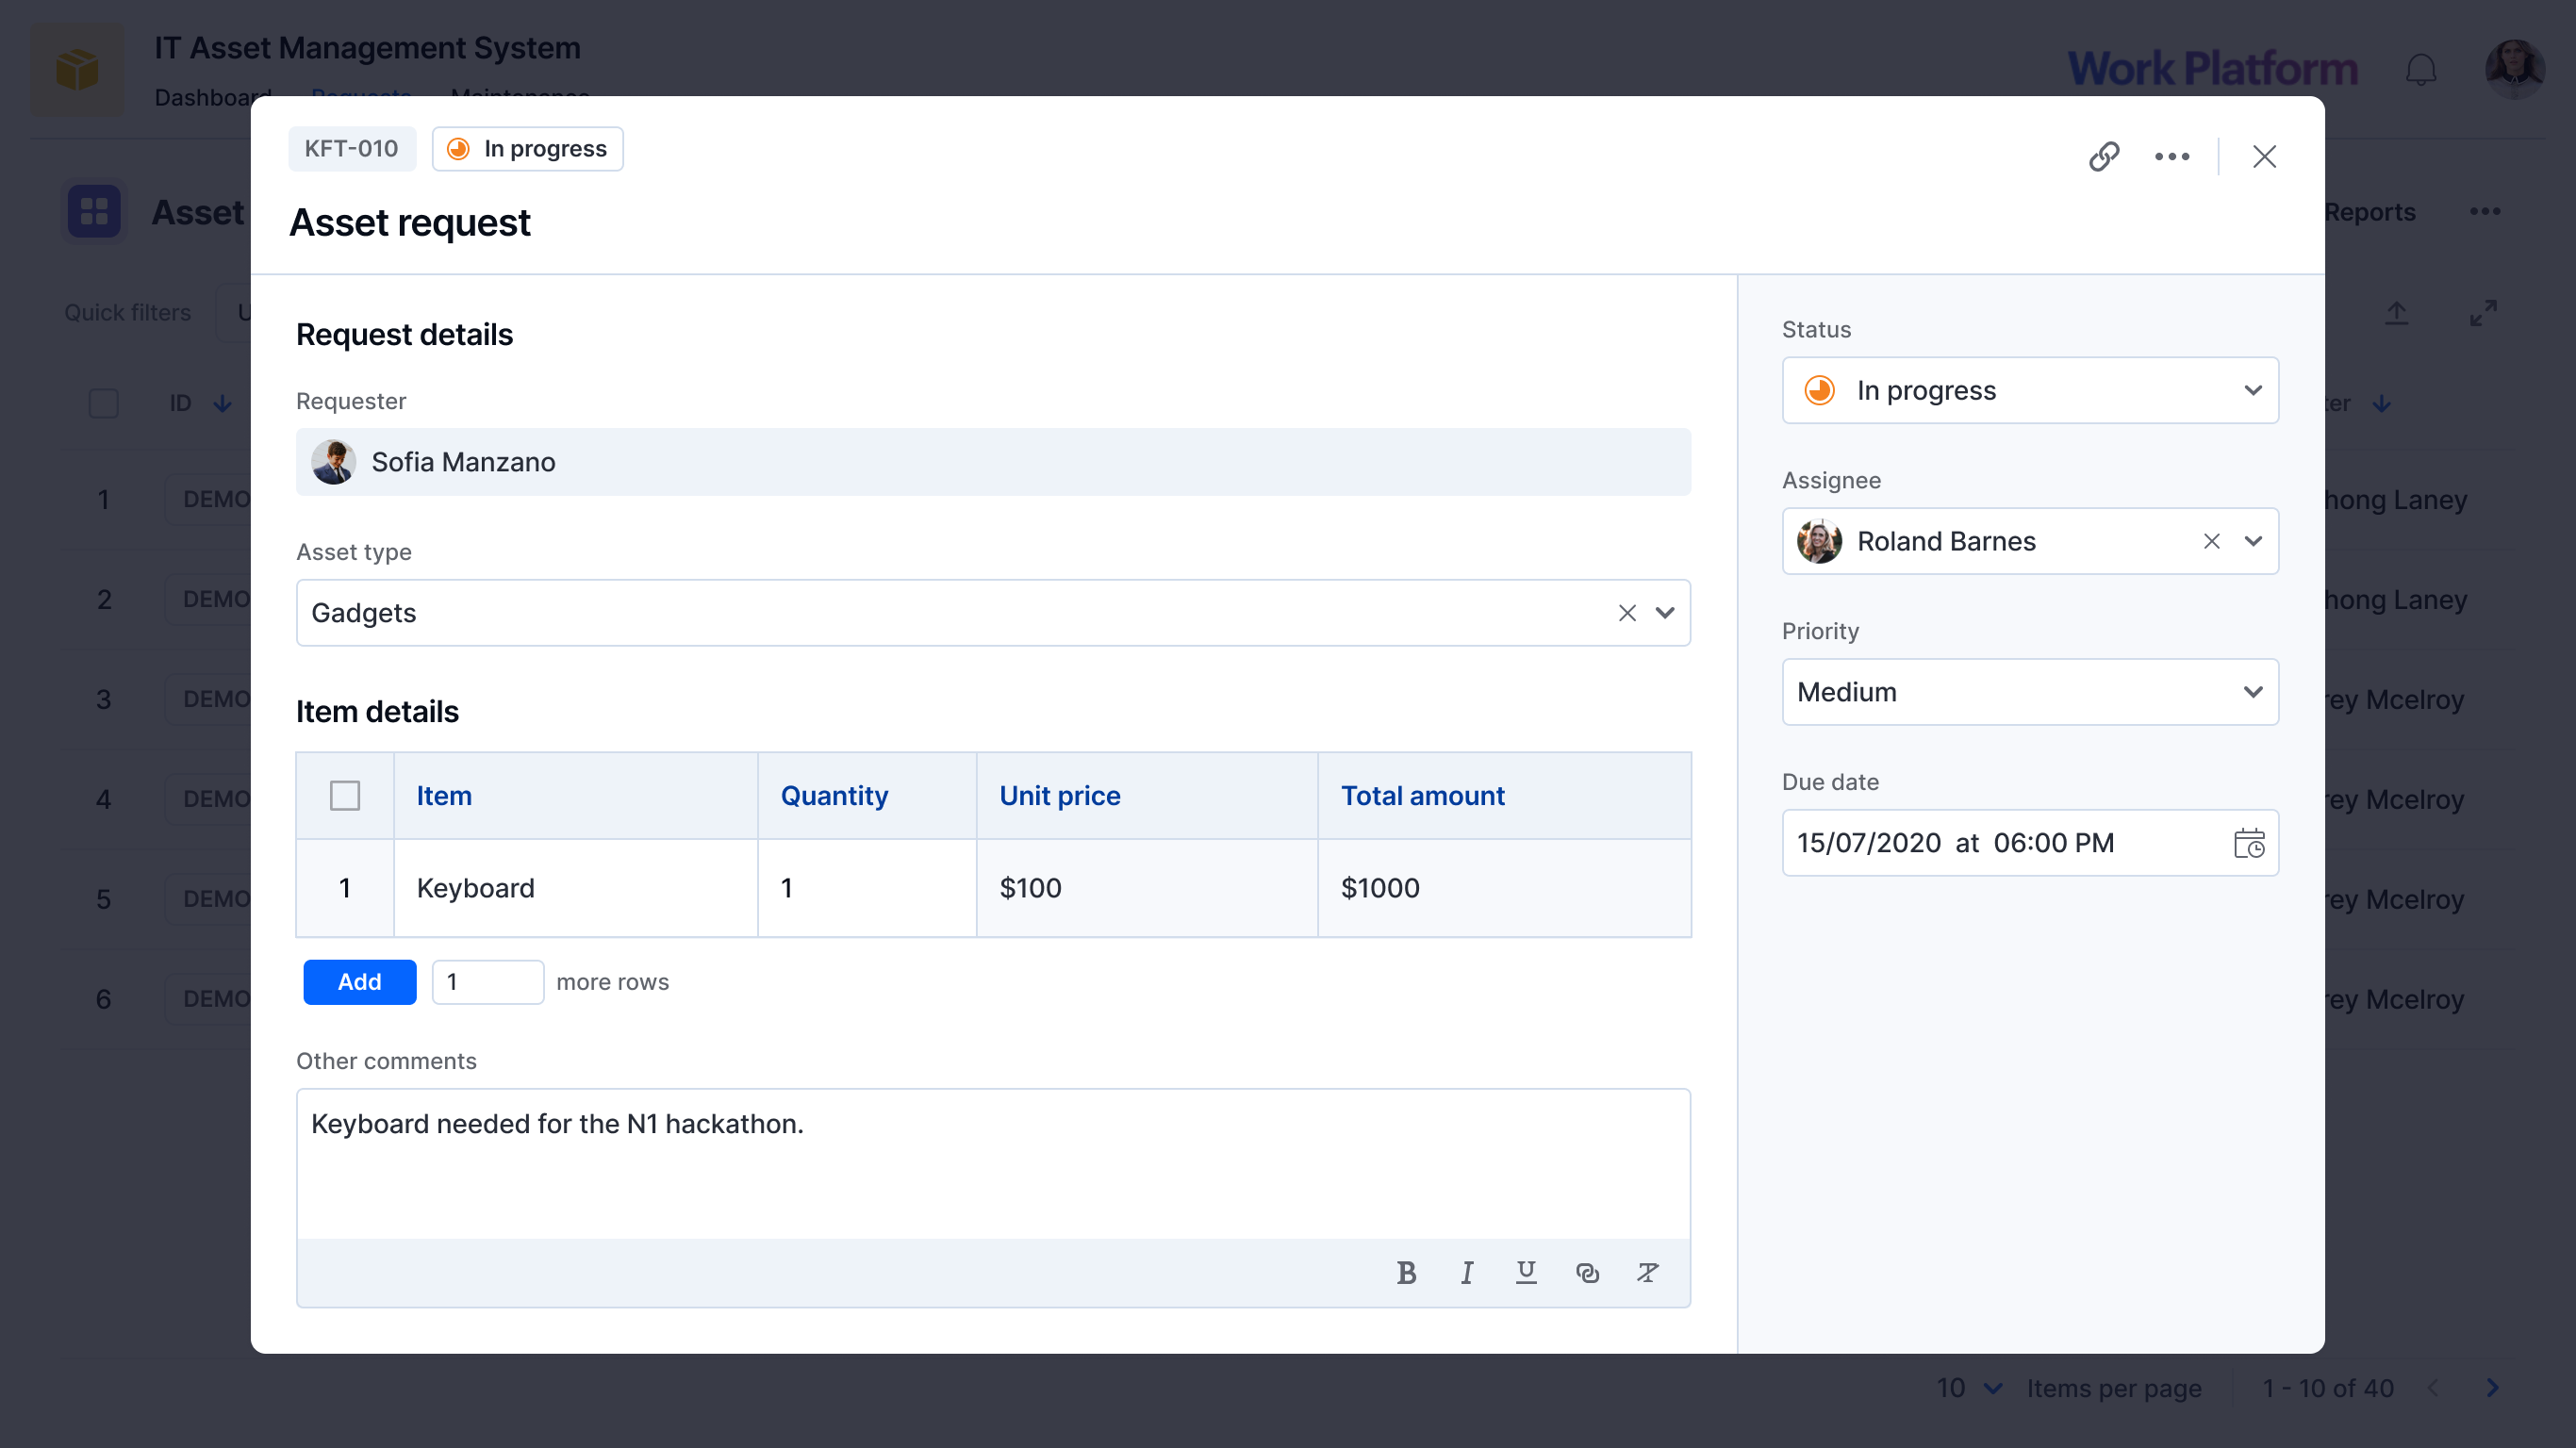The width and height of the screenshot is (2576, 1448).
Task: Open the due date calendar picker
Action: 2249,843
